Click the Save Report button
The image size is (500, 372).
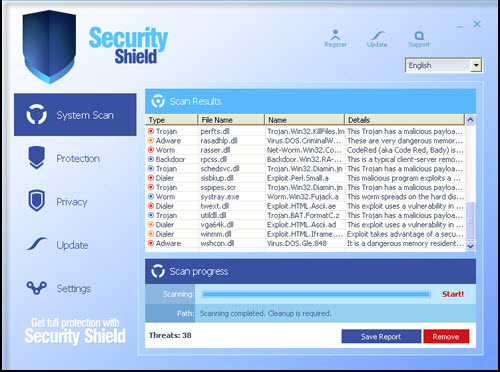tap(381, 337)
